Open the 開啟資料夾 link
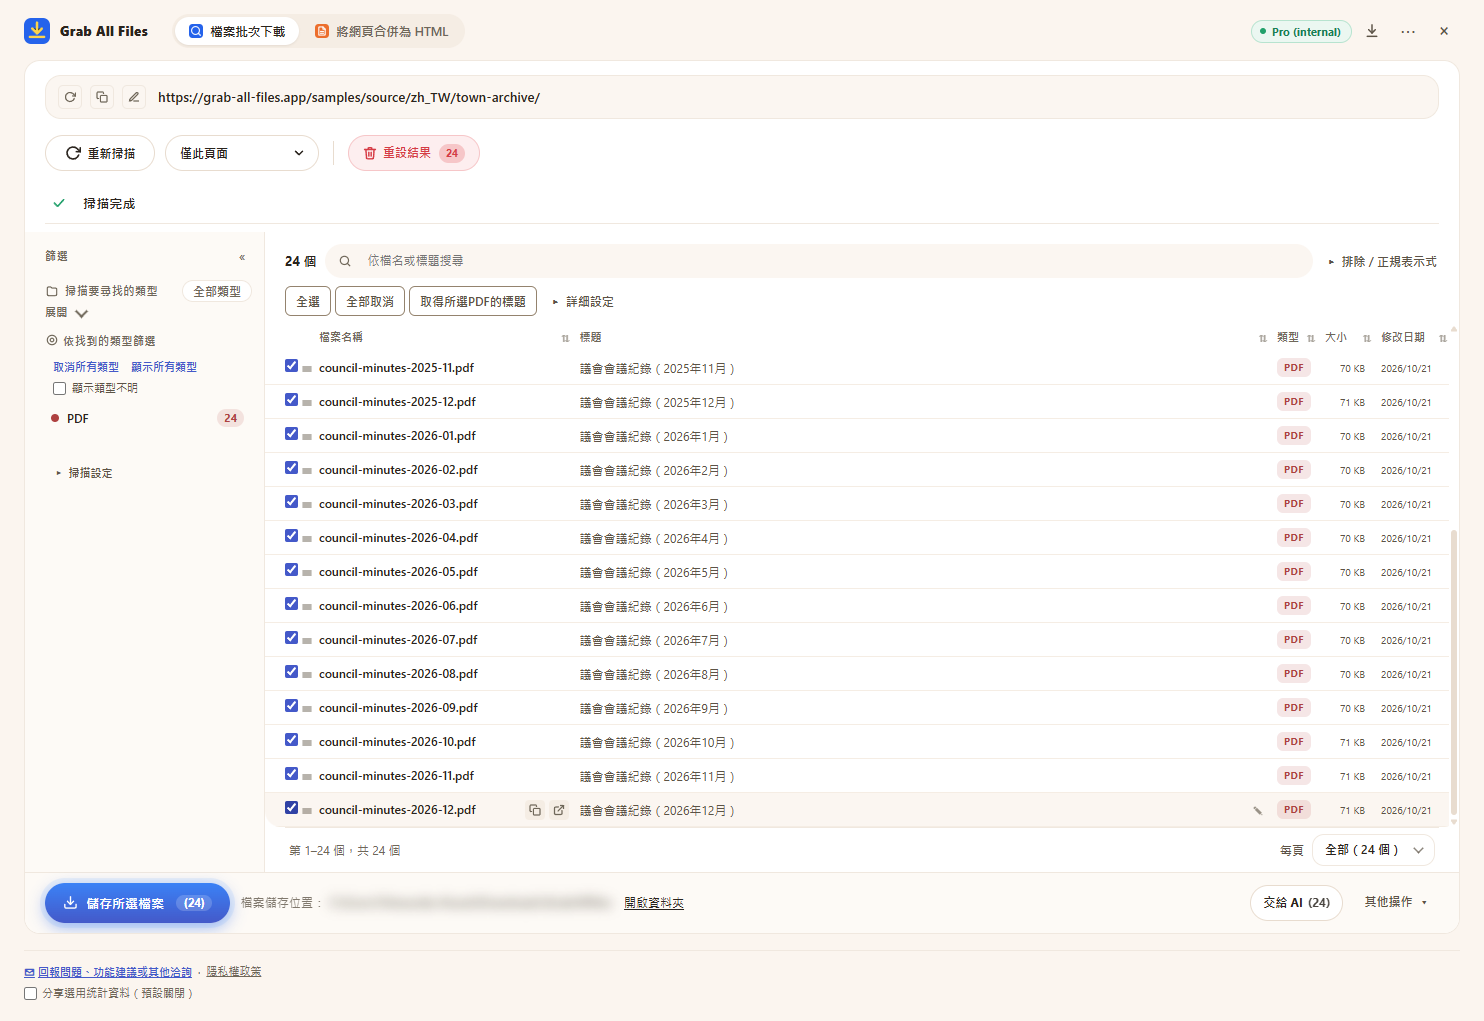Viewport: 1484px width, 1021px height. 654,903
